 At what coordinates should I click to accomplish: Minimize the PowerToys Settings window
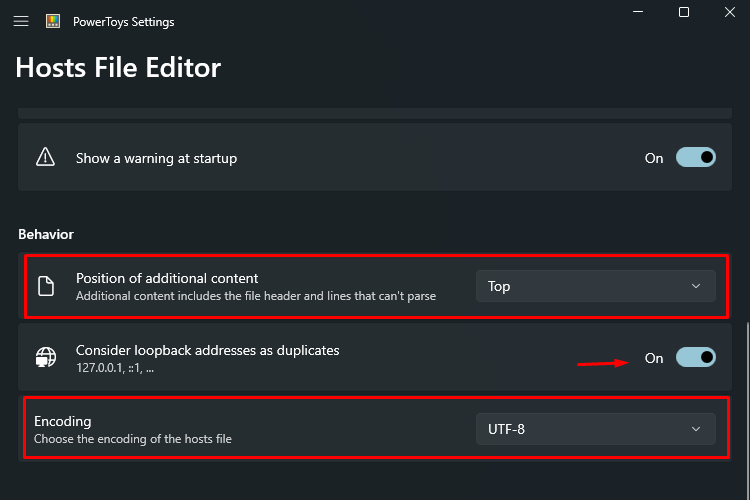(638, 12)
